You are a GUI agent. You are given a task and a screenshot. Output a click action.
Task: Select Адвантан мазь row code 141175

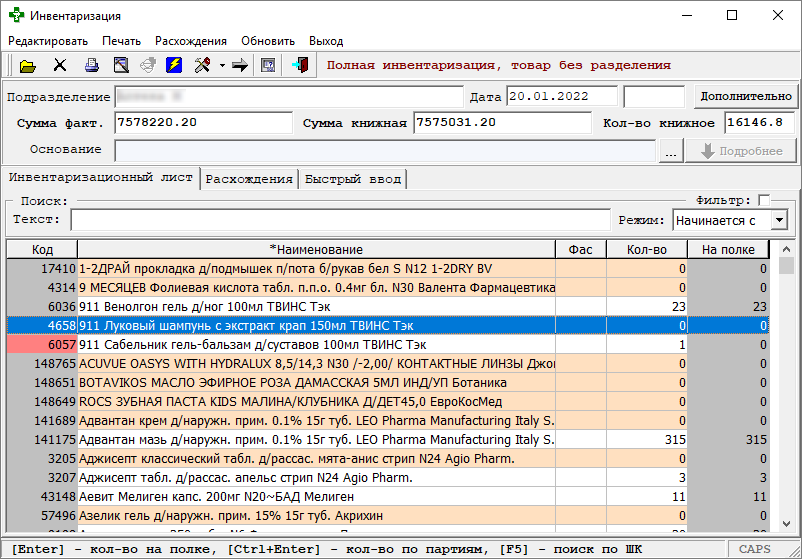[387, 439]
